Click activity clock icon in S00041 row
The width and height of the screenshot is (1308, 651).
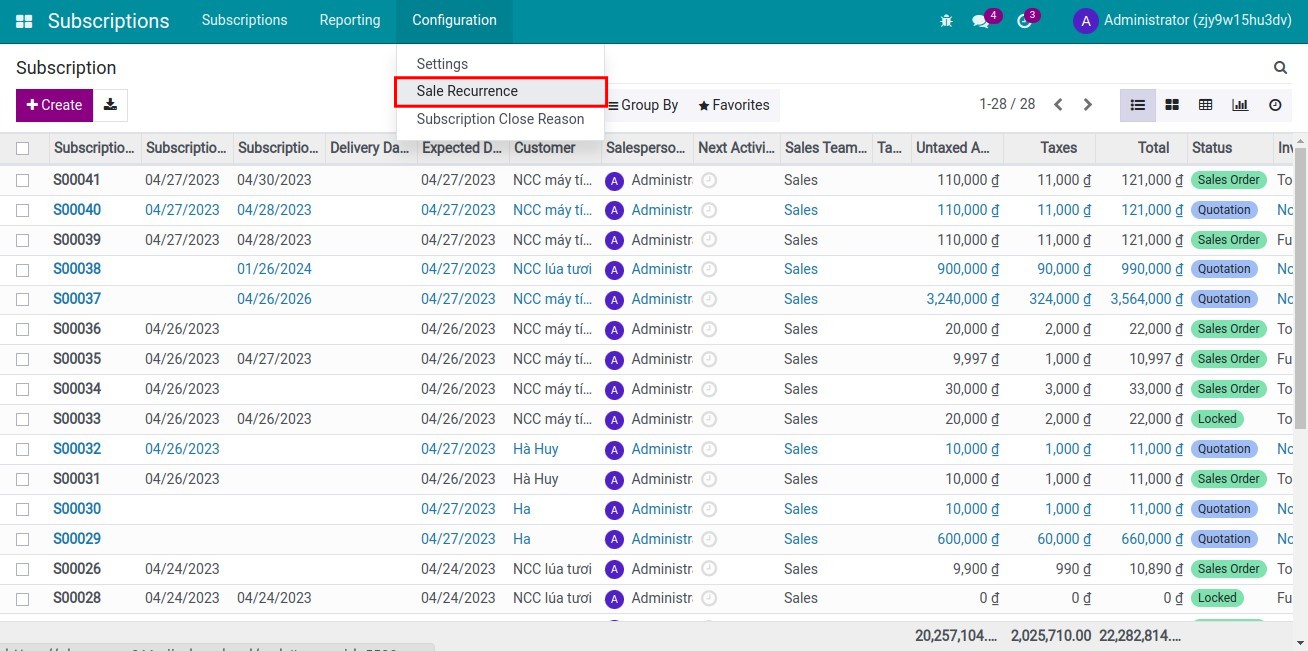click(x=709, y=181)
